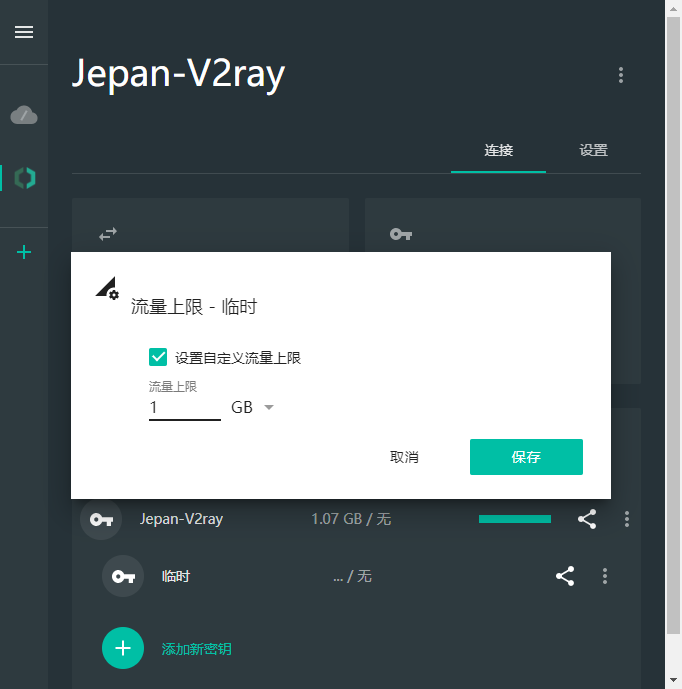The height and width of the screenshot is (689, 682).
Task: Share the Jepan-V2ray access key
Action: pyautogui.click(x=587, y=519)
